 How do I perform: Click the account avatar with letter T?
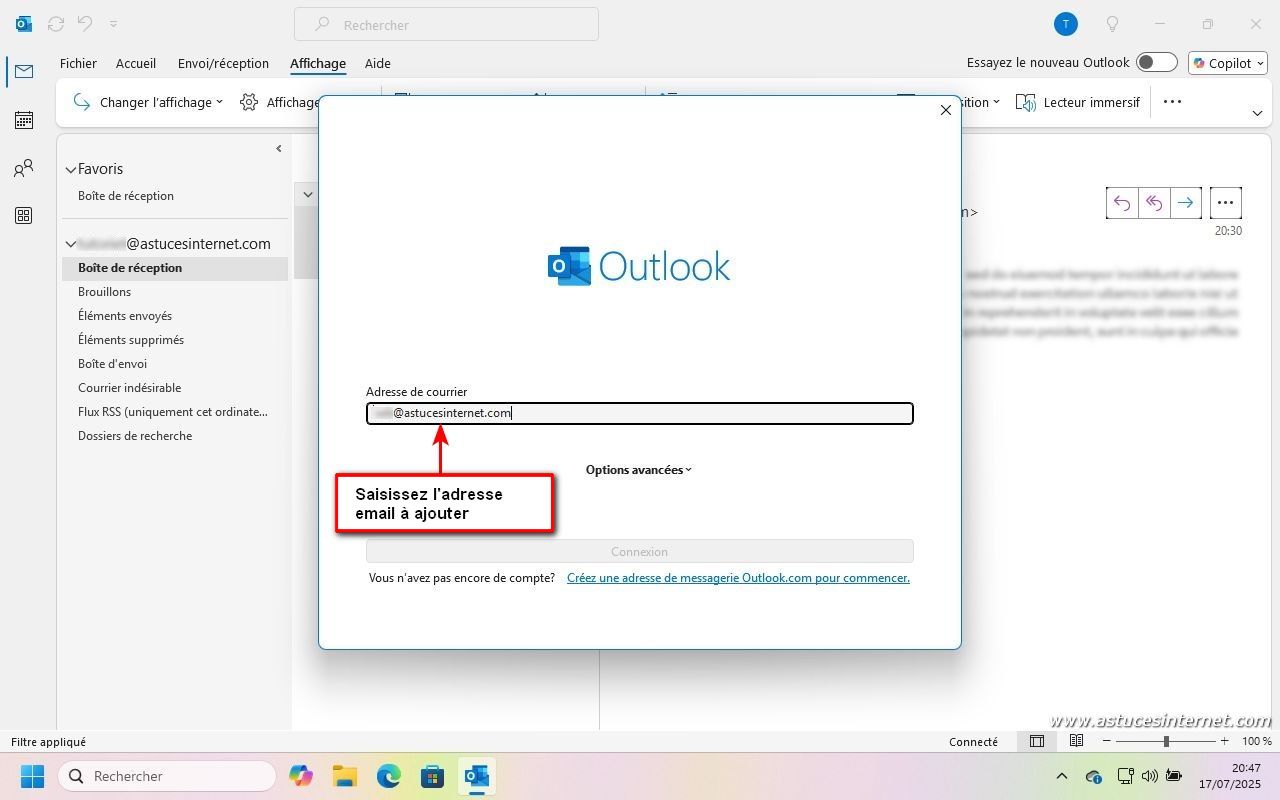[x=1066, y=24]
